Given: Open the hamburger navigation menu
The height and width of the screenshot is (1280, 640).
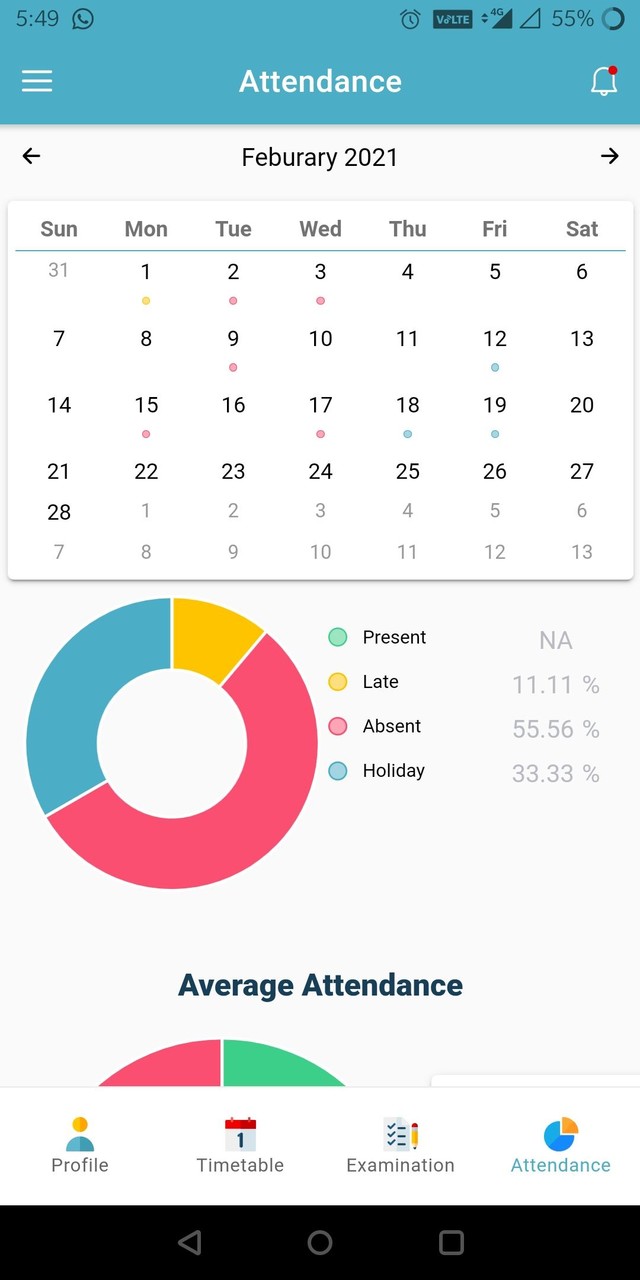Looking at the screenshot, I should pyautogui.click(x=37, y=81).
